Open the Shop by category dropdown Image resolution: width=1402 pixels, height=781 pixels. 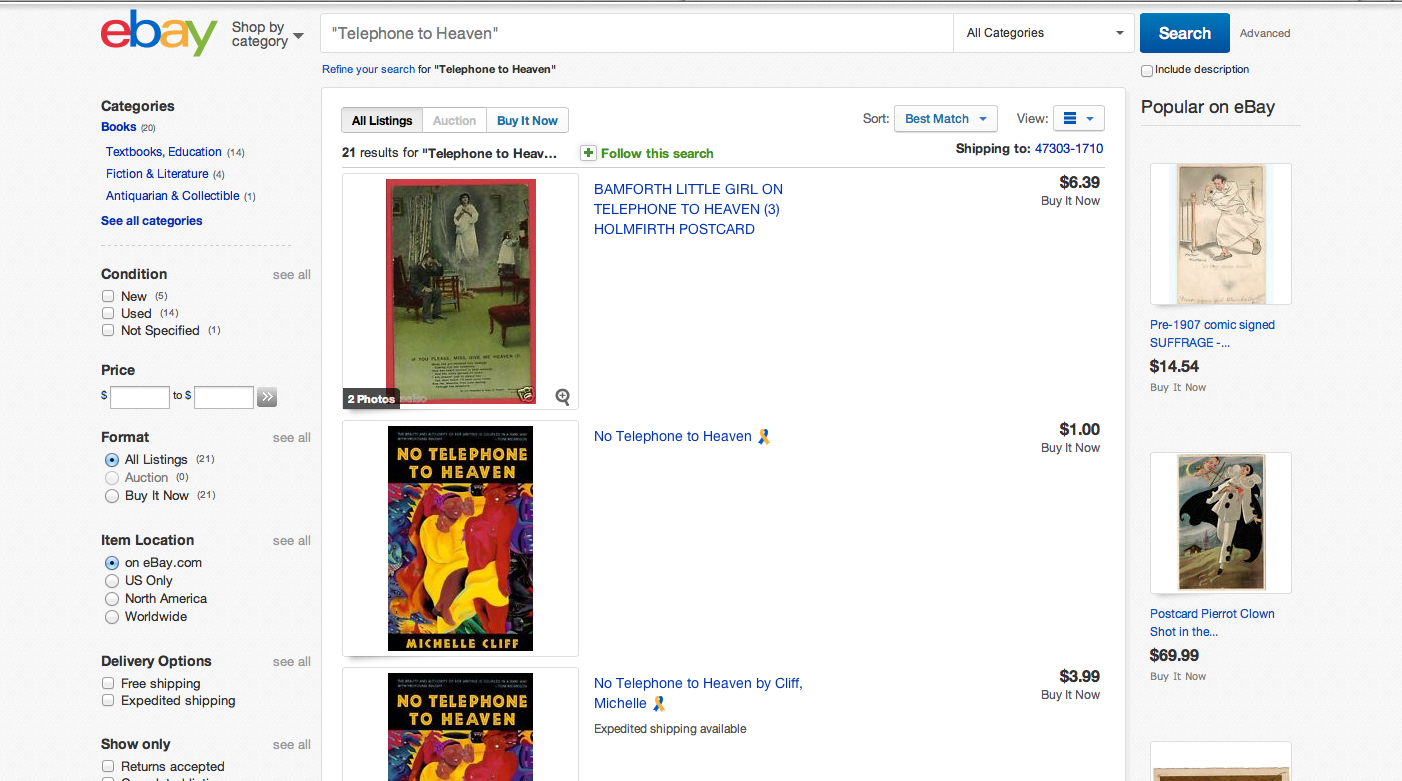[267, 34]
